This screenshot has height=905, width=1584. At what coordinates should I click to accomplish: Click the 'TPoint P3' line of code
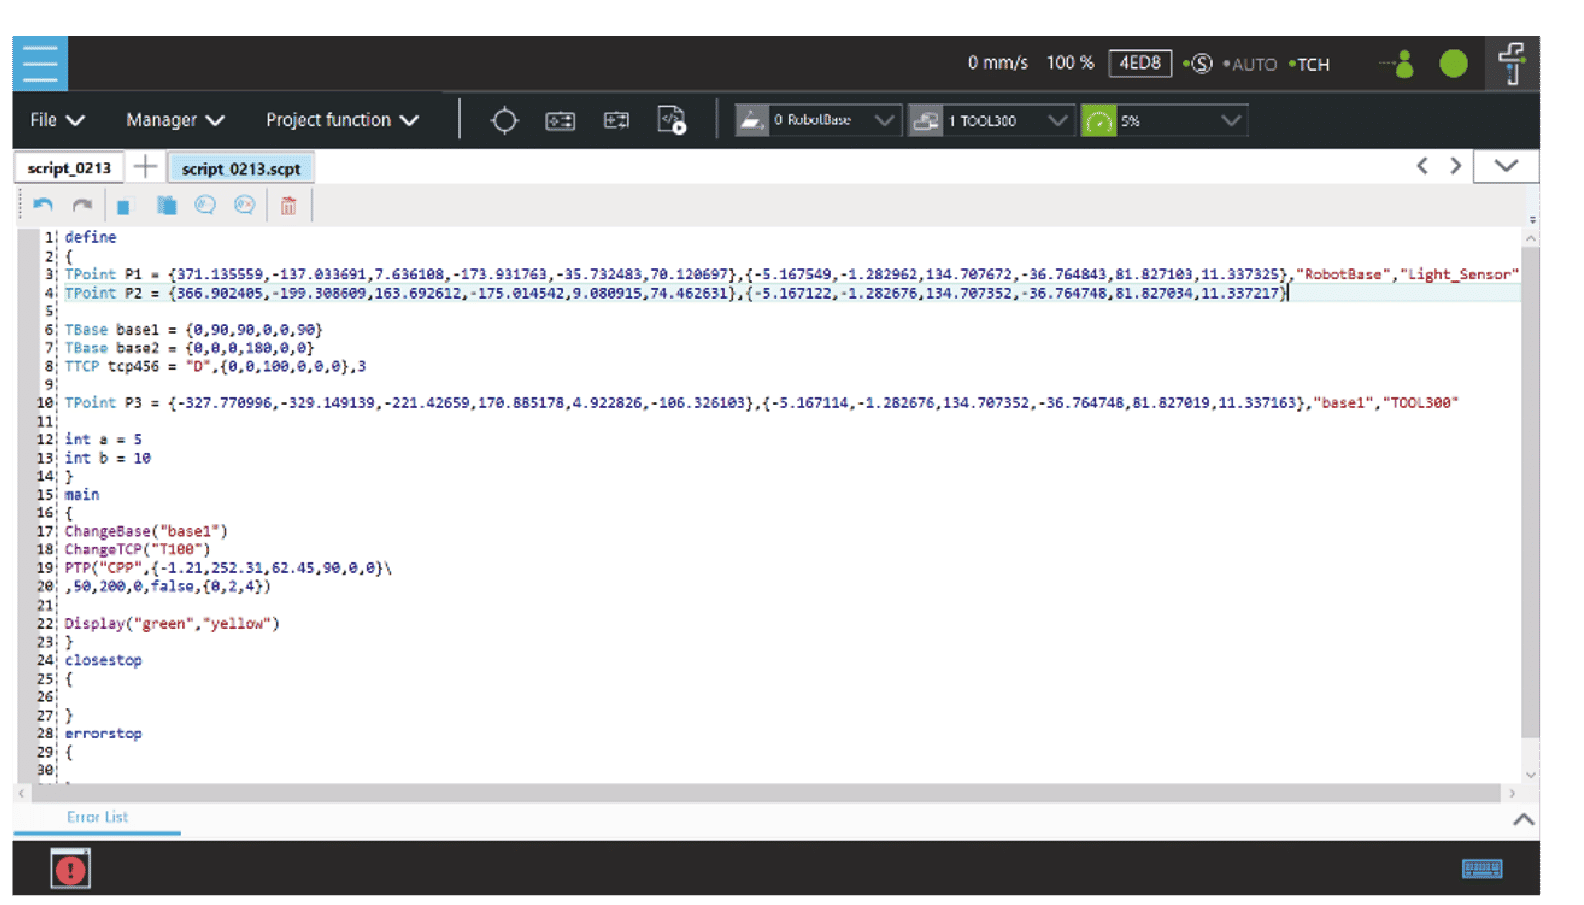coord(761,402)
